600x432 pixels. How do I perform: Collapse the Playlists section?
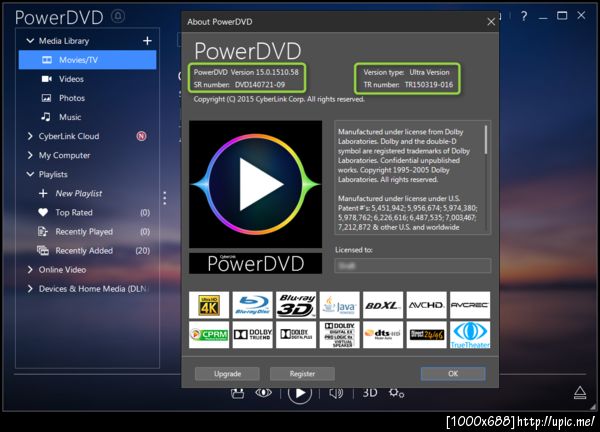30,174
